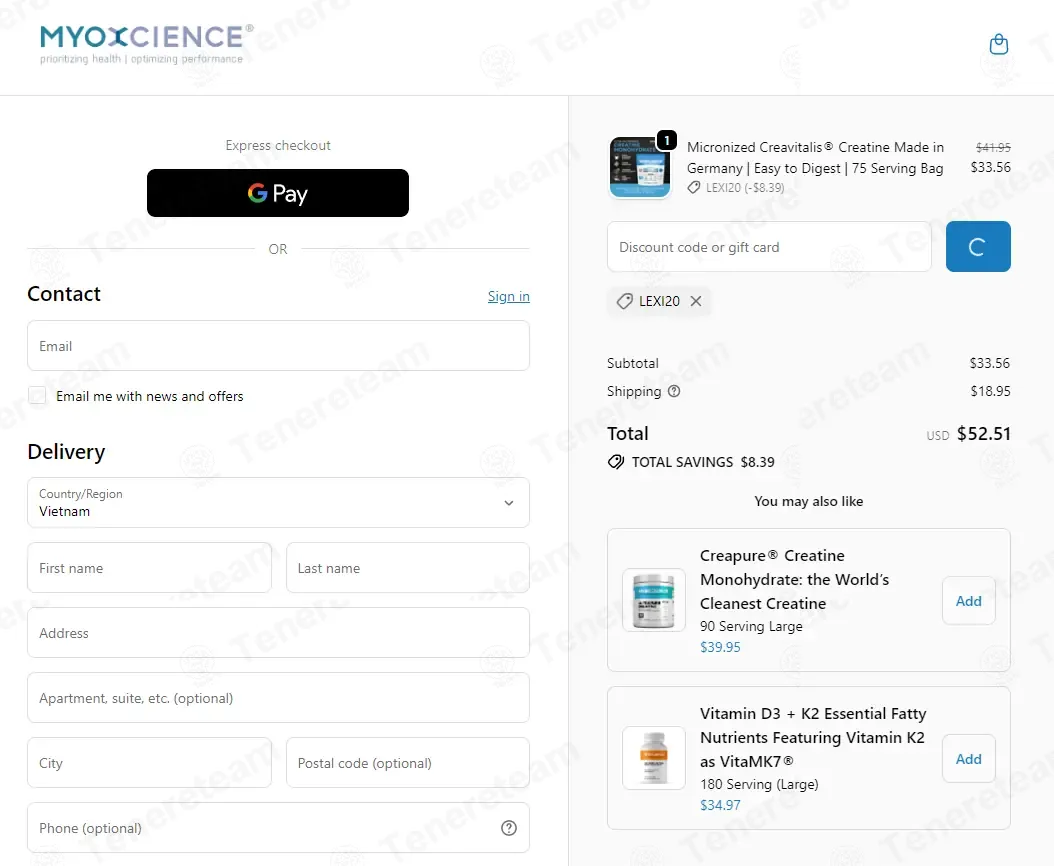Click 'You may also like' heading

(x=809, y=501)
